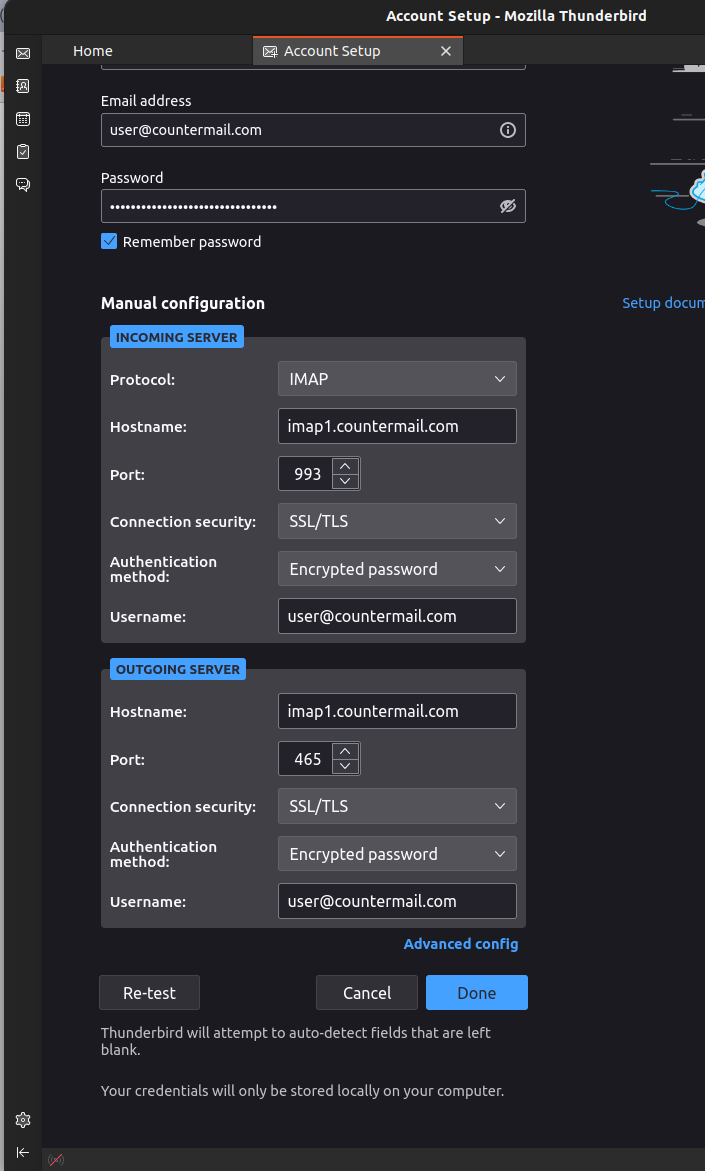Decrease the outgoing server port number
The width and height of the screenshot is (705, 1171).
click(345, 767)
